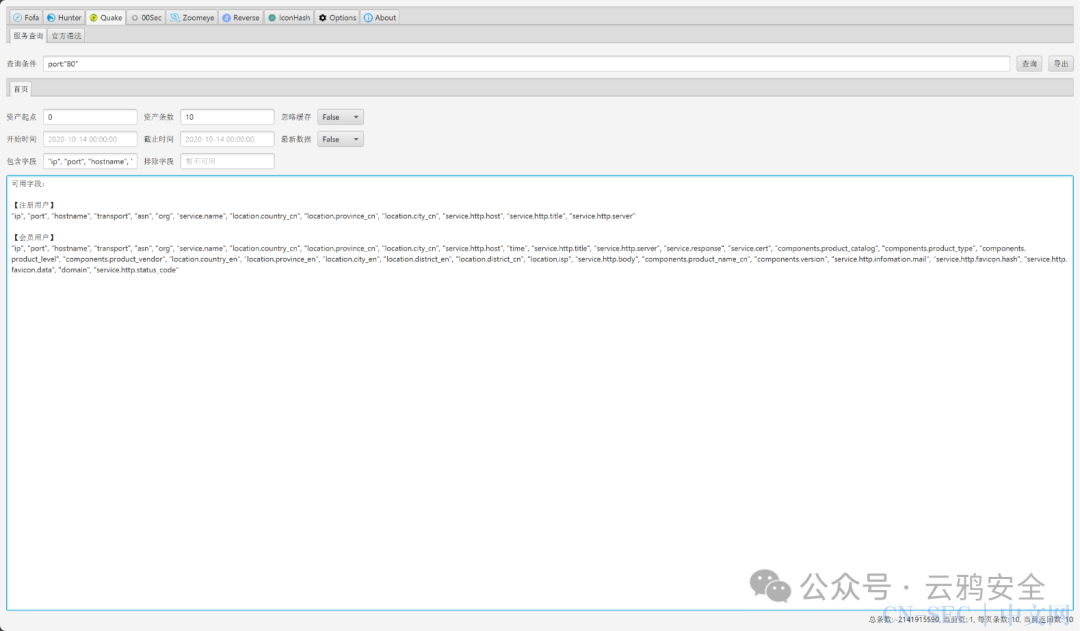Focus the 资产起点 input field
The image size is (1080, 631).
pyautogui.click(x=90, y=117)
